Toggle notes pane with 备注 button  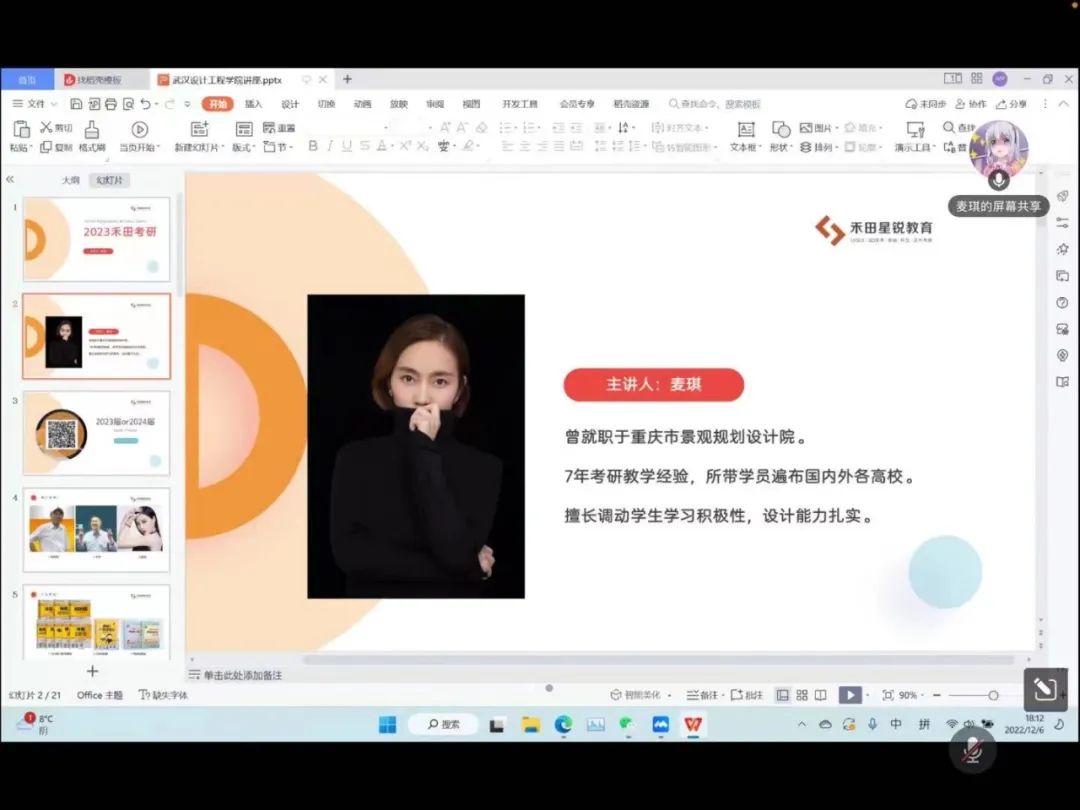tap(702, 695)
